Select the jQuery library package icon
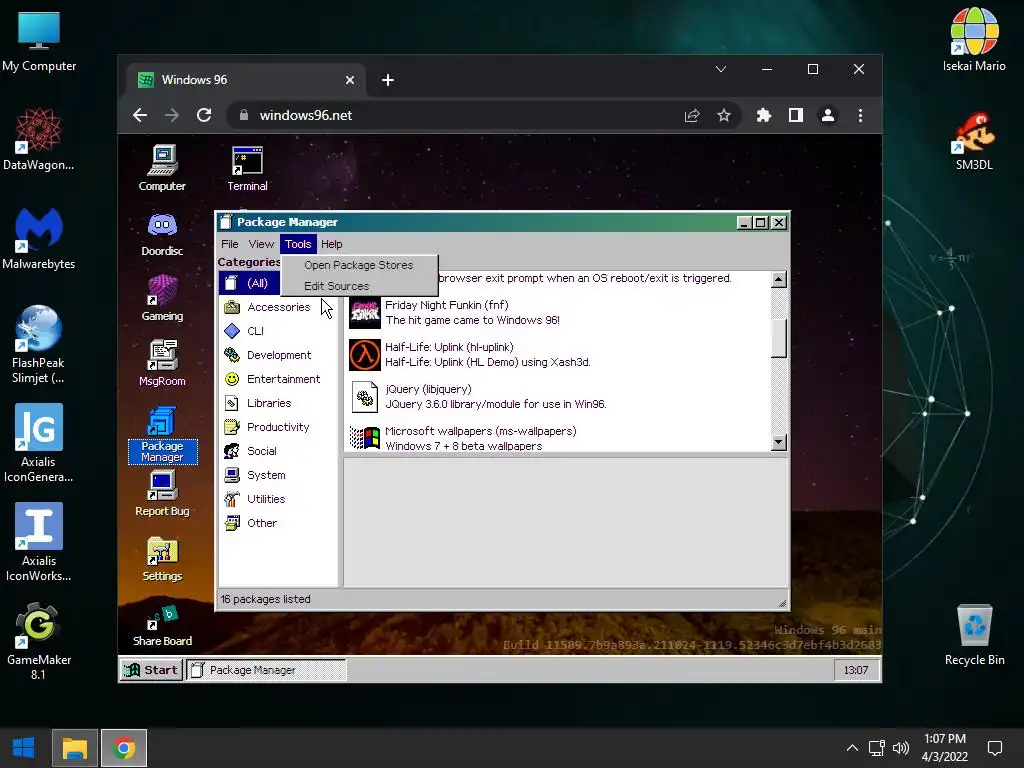Screen dimensions: 1024x768 click(x=364, y=396)
